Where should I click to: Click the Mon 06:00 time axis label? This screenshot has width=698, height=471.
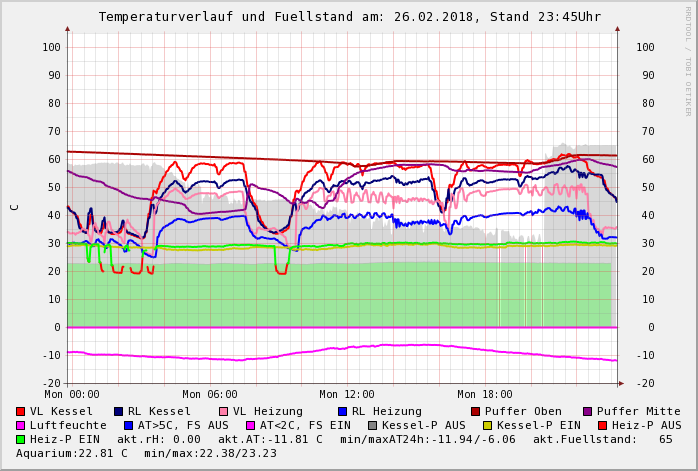click(x=210, y=394)
